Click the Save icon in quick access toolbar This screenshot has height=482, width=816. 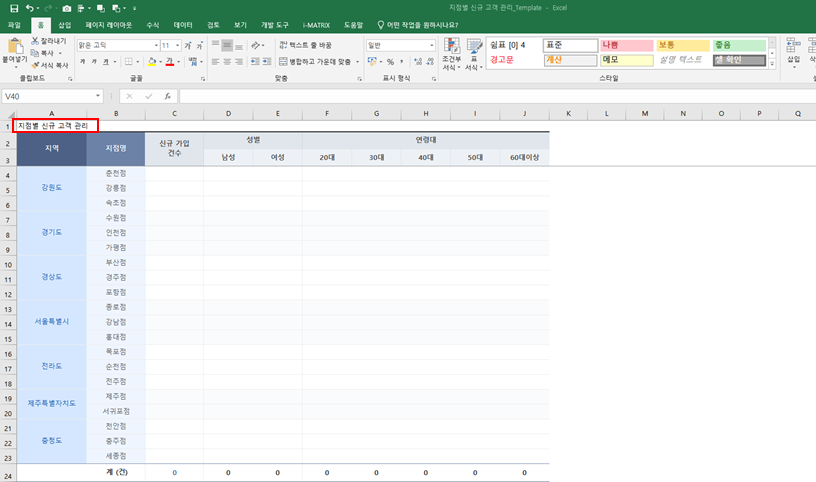point(14,8)
